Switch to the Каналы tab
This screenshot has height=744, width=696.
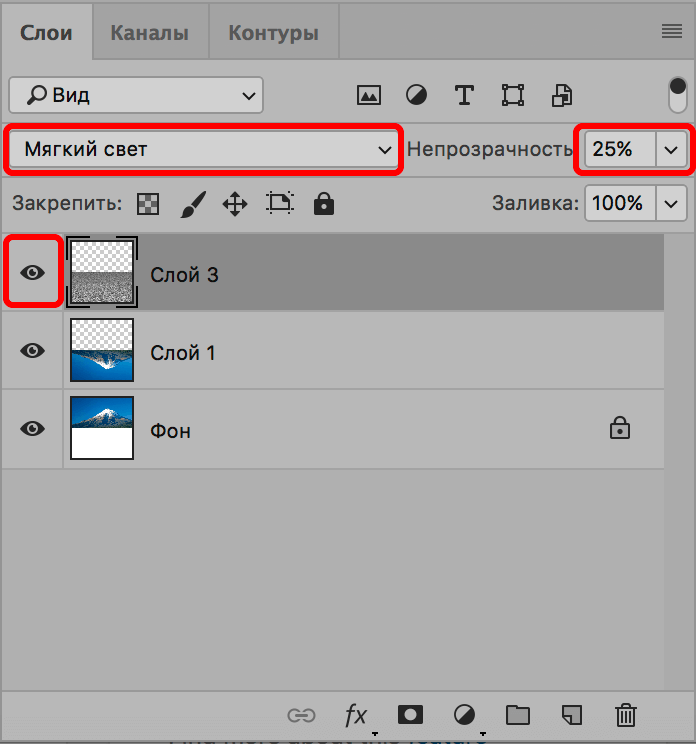[x=149, y=33]
